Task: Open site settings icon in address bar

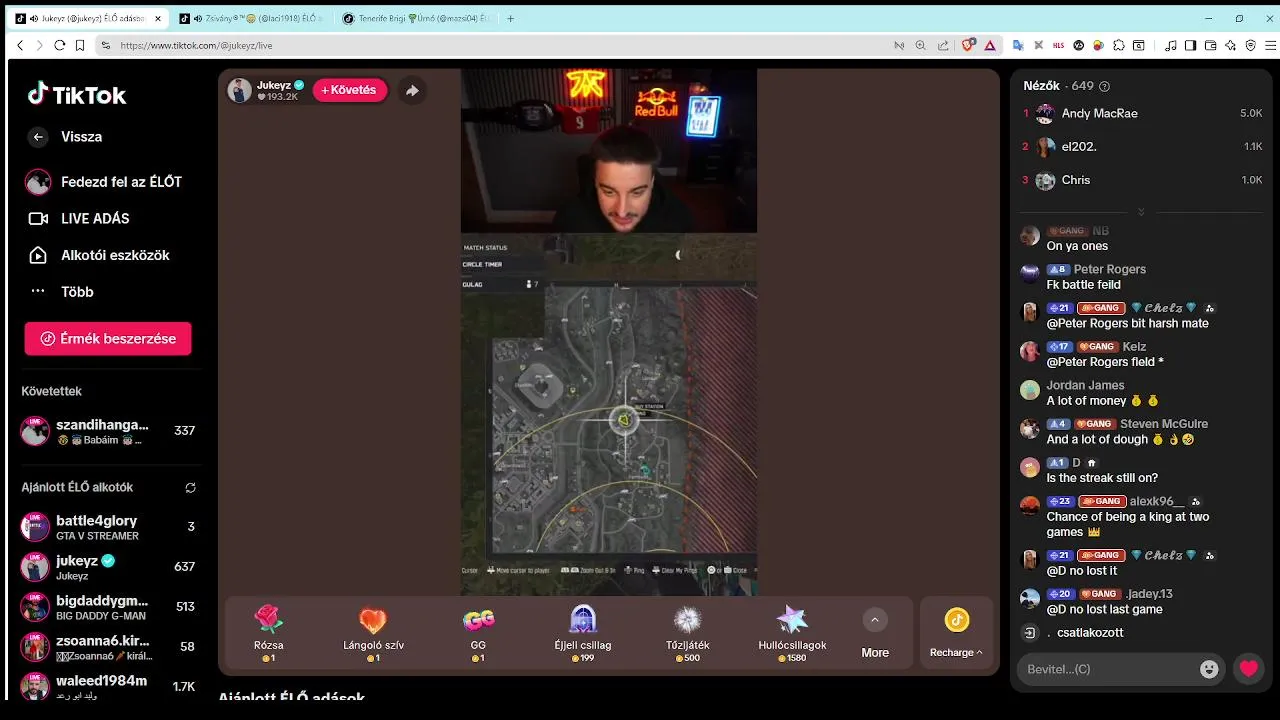Action: point(105,45)
